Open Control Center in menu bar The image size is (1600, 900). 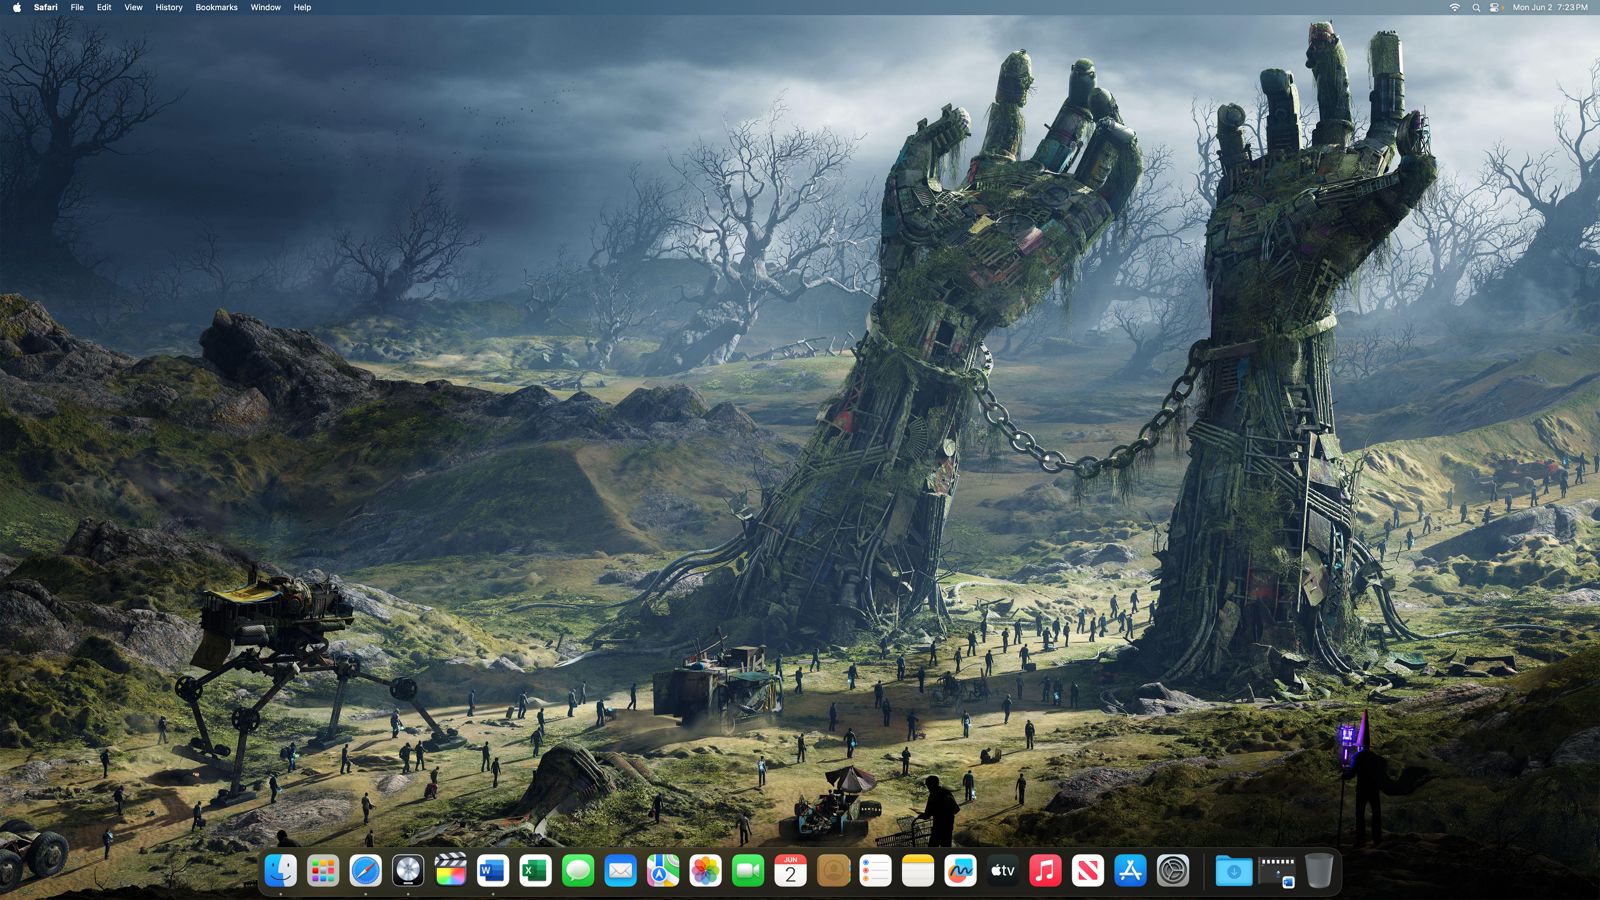point(1496,7)
